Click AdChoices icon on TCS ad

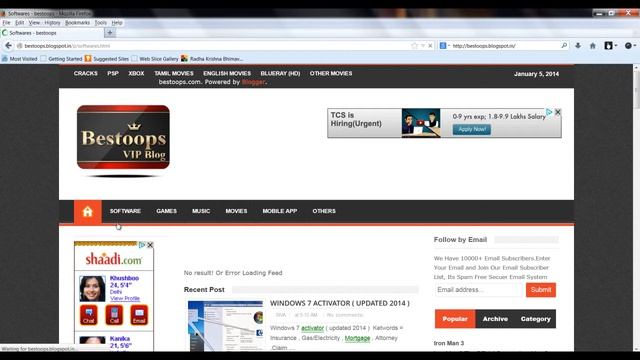click(549, 112)
